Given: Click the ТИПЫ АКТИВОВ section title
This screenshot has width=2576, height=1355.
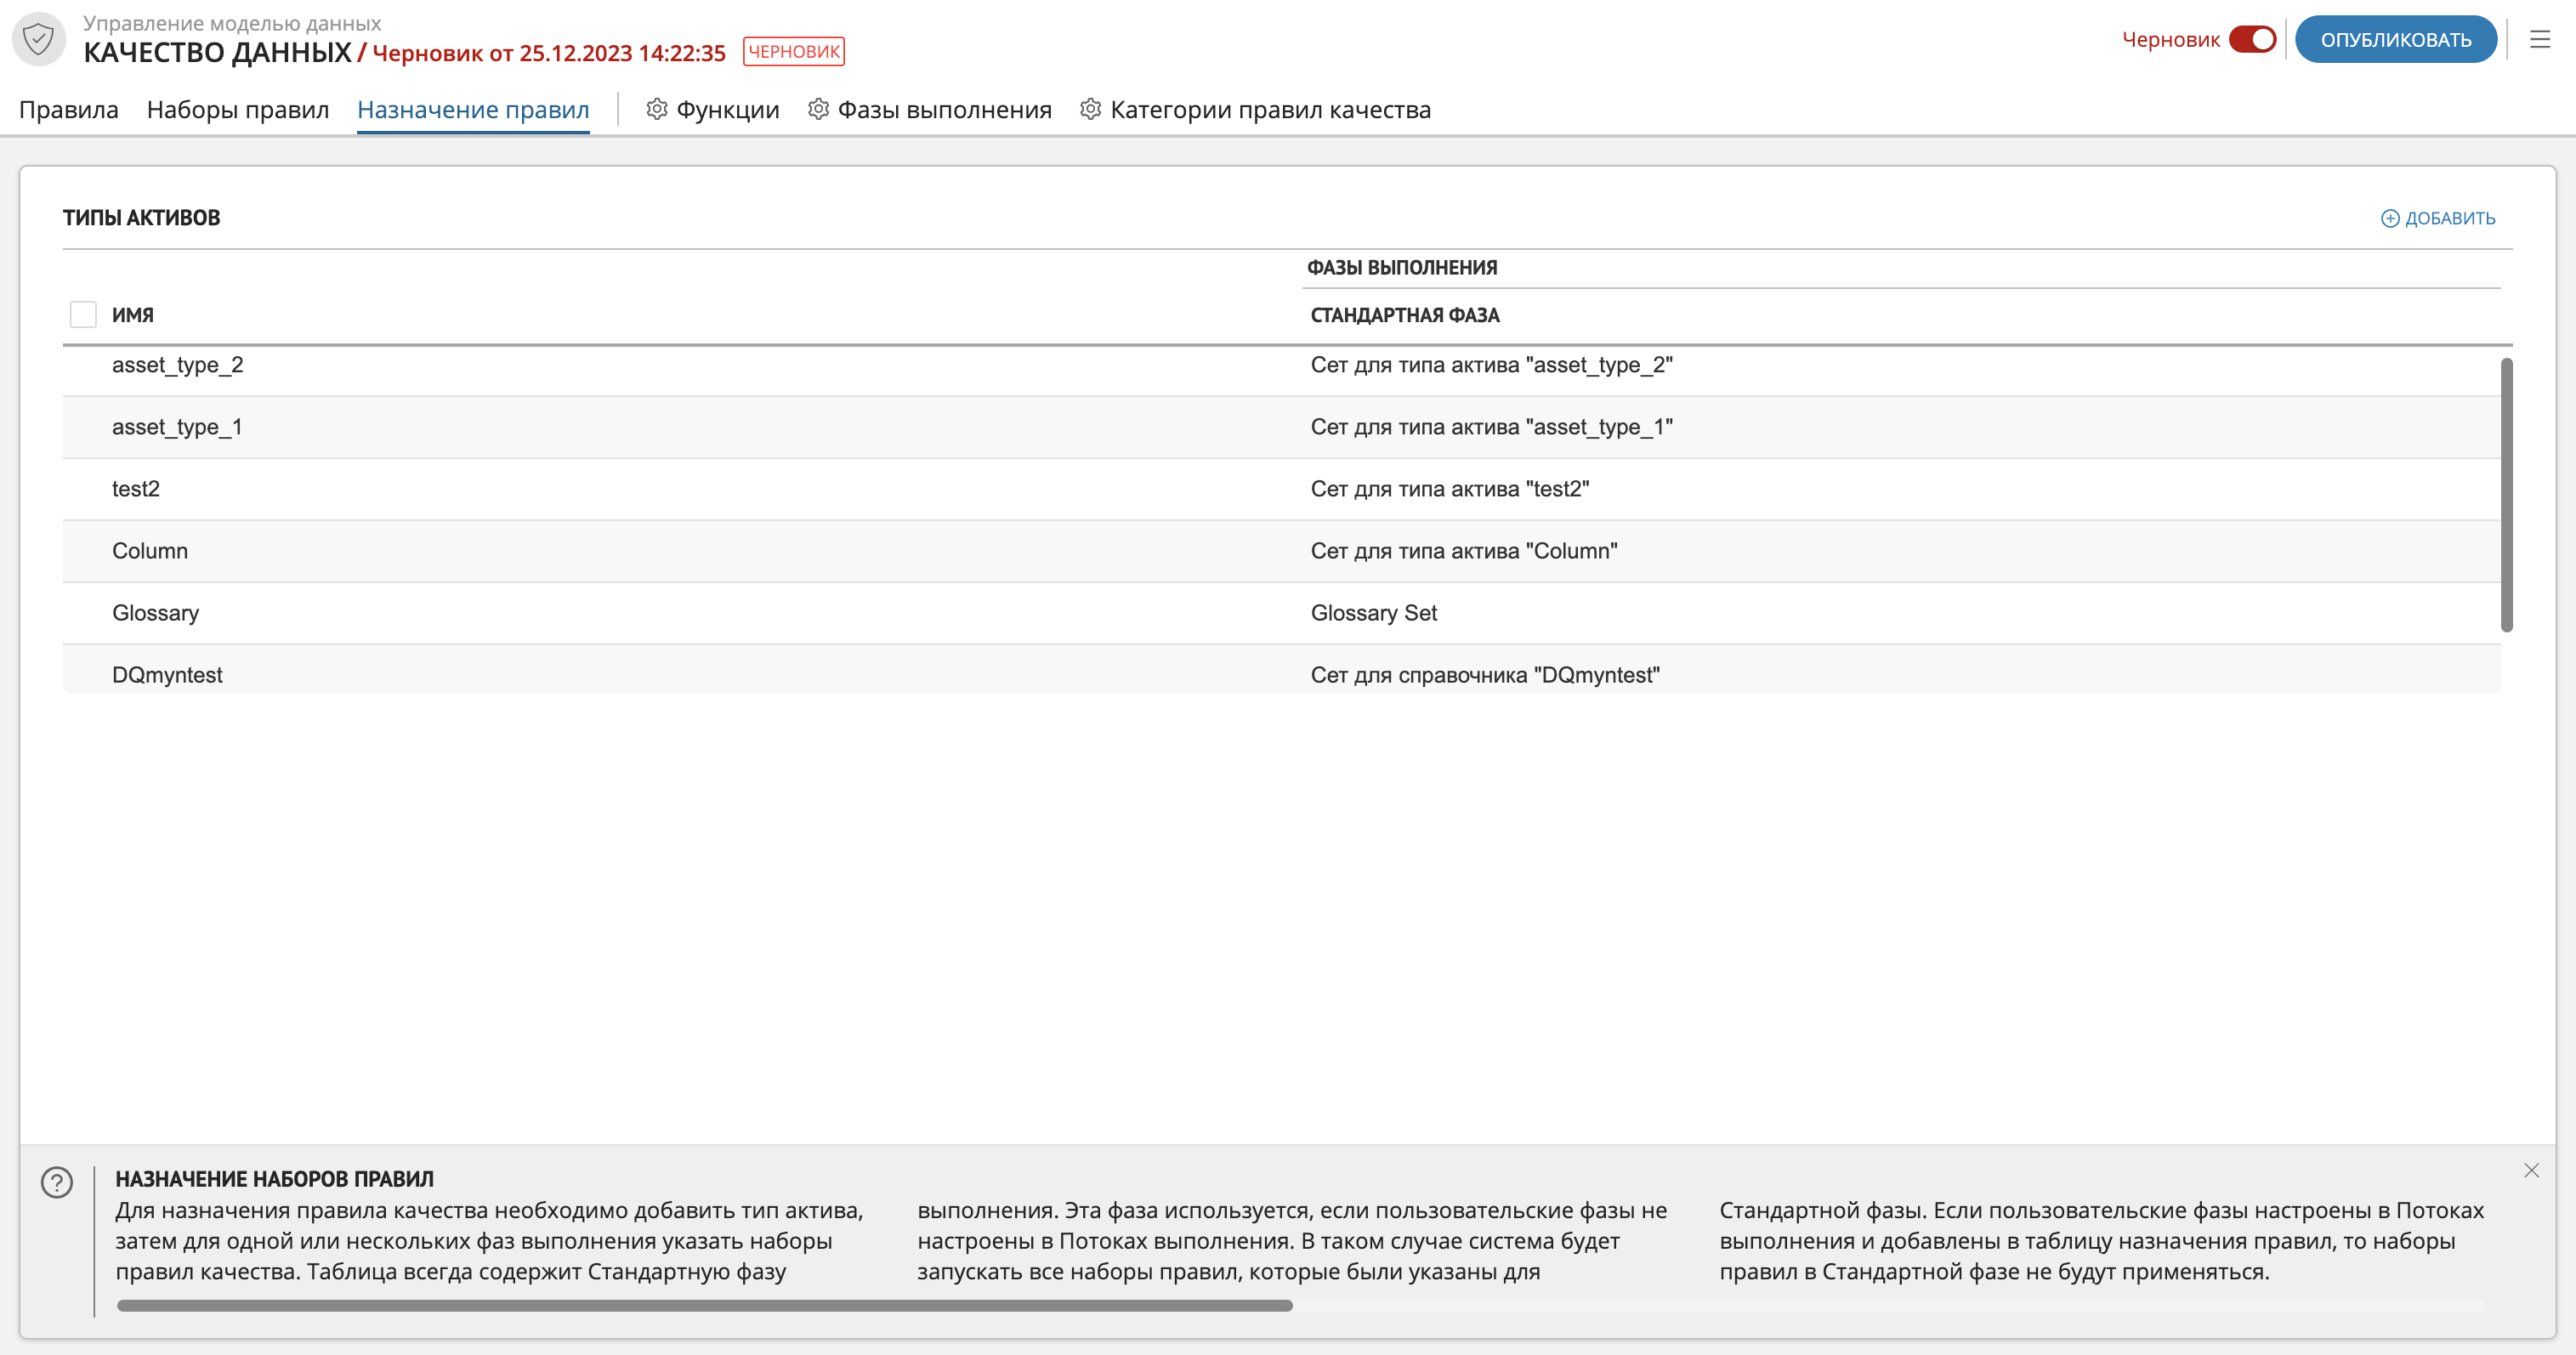Looking at the screenshot, I should pyautogui.click(x=141, y=218).
